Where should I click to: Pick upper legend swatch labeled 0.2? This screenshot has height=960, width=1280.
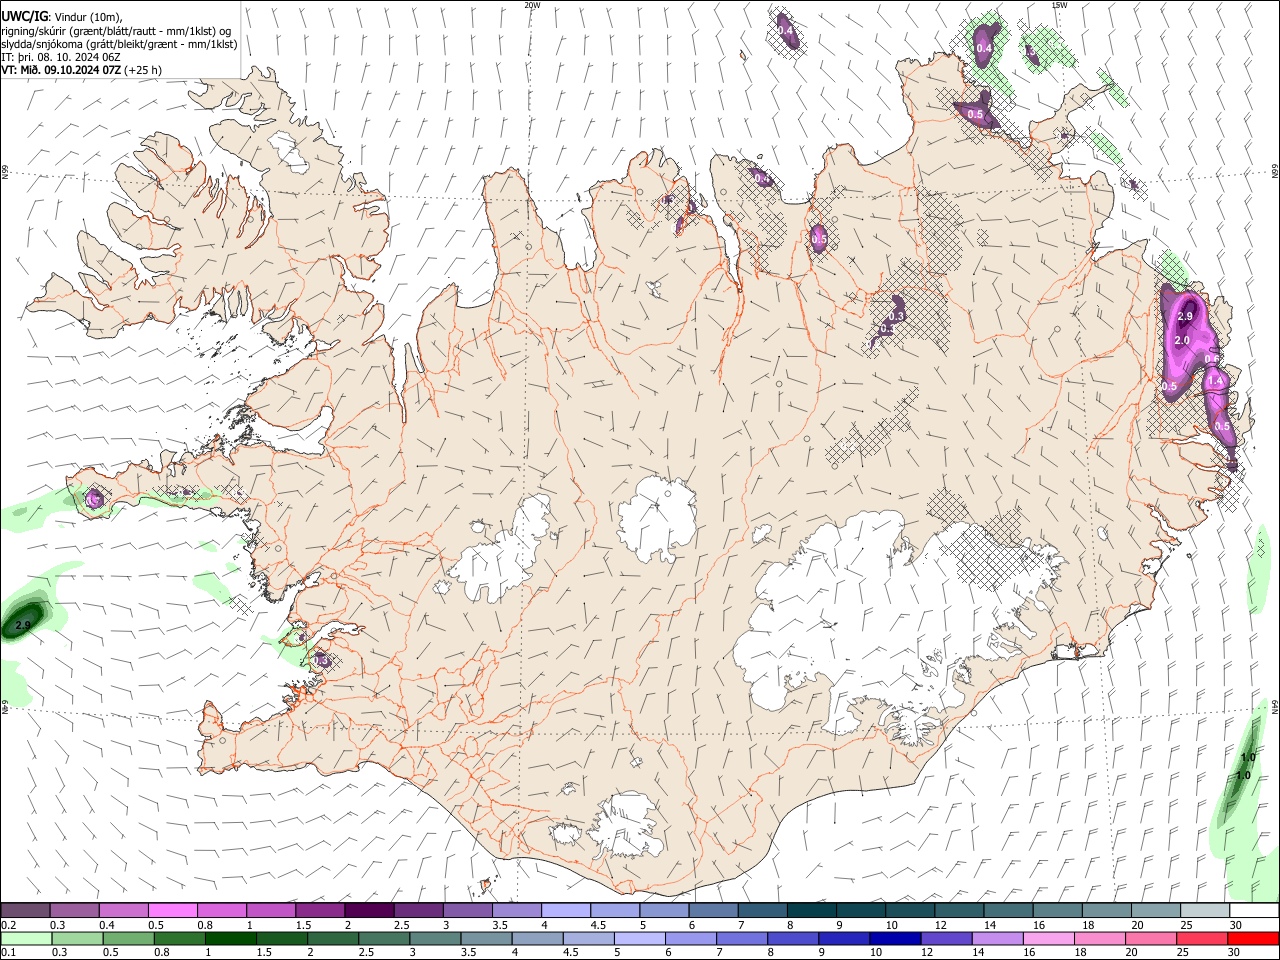[x=25, y=910]
